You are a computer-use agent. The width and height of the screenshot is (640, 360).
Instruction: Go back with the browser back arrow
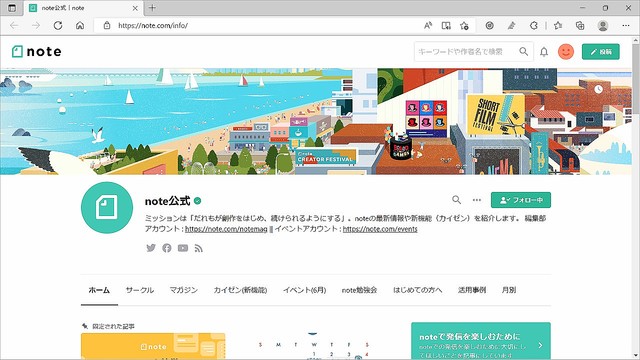click(x=14, y=25)
